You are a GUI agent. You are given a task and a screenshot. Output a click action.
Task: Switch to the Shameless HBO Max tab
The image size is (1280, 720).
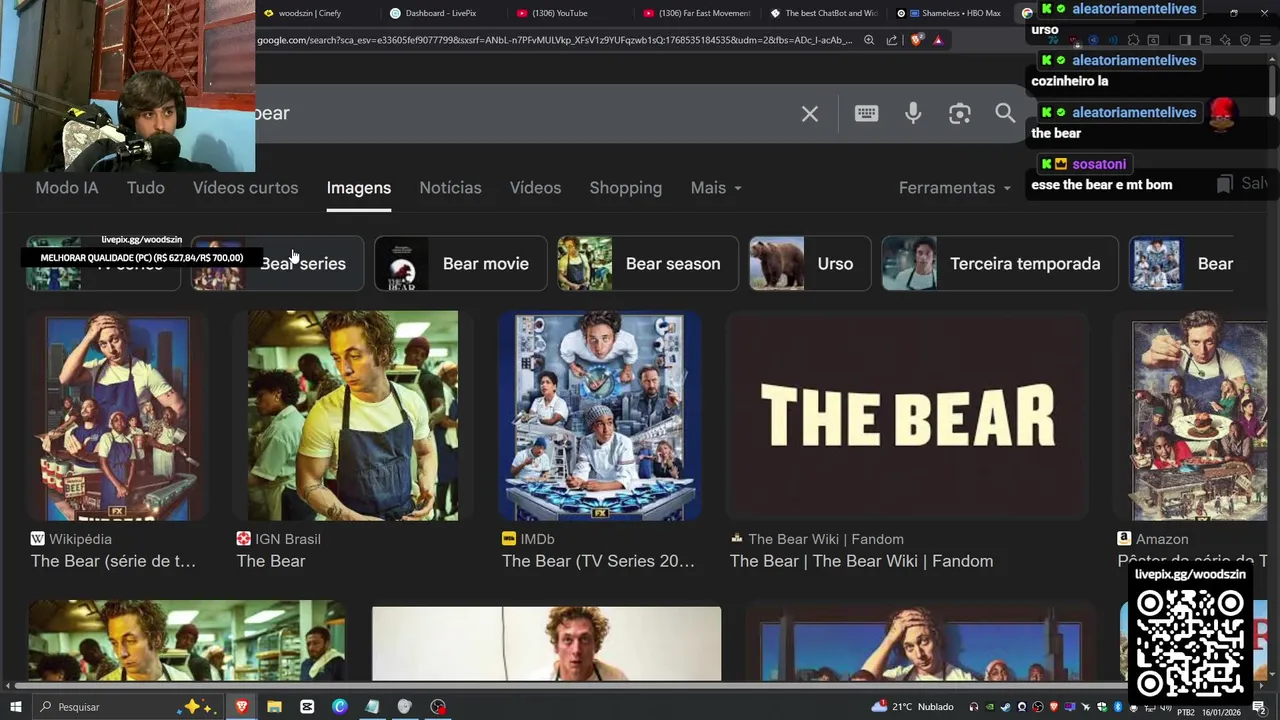(x=950, y=13)
